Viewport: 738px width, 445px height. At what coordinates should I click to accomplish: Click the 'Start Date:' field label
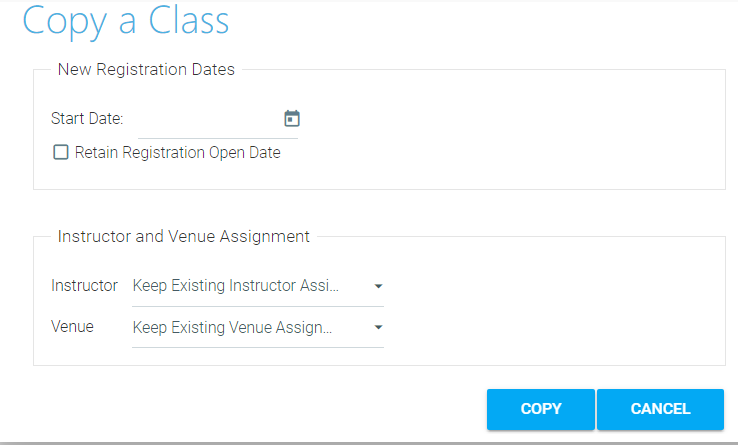(x=87, y=119)
